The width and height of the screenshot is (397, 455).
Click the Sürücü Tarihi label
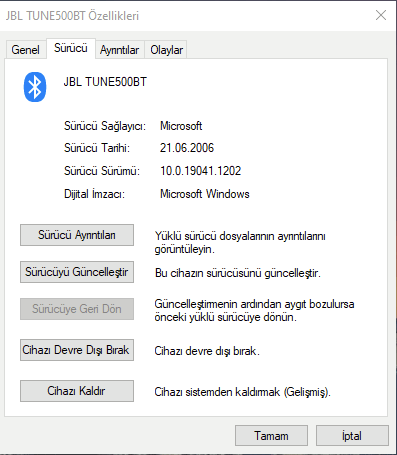(97, 148)
